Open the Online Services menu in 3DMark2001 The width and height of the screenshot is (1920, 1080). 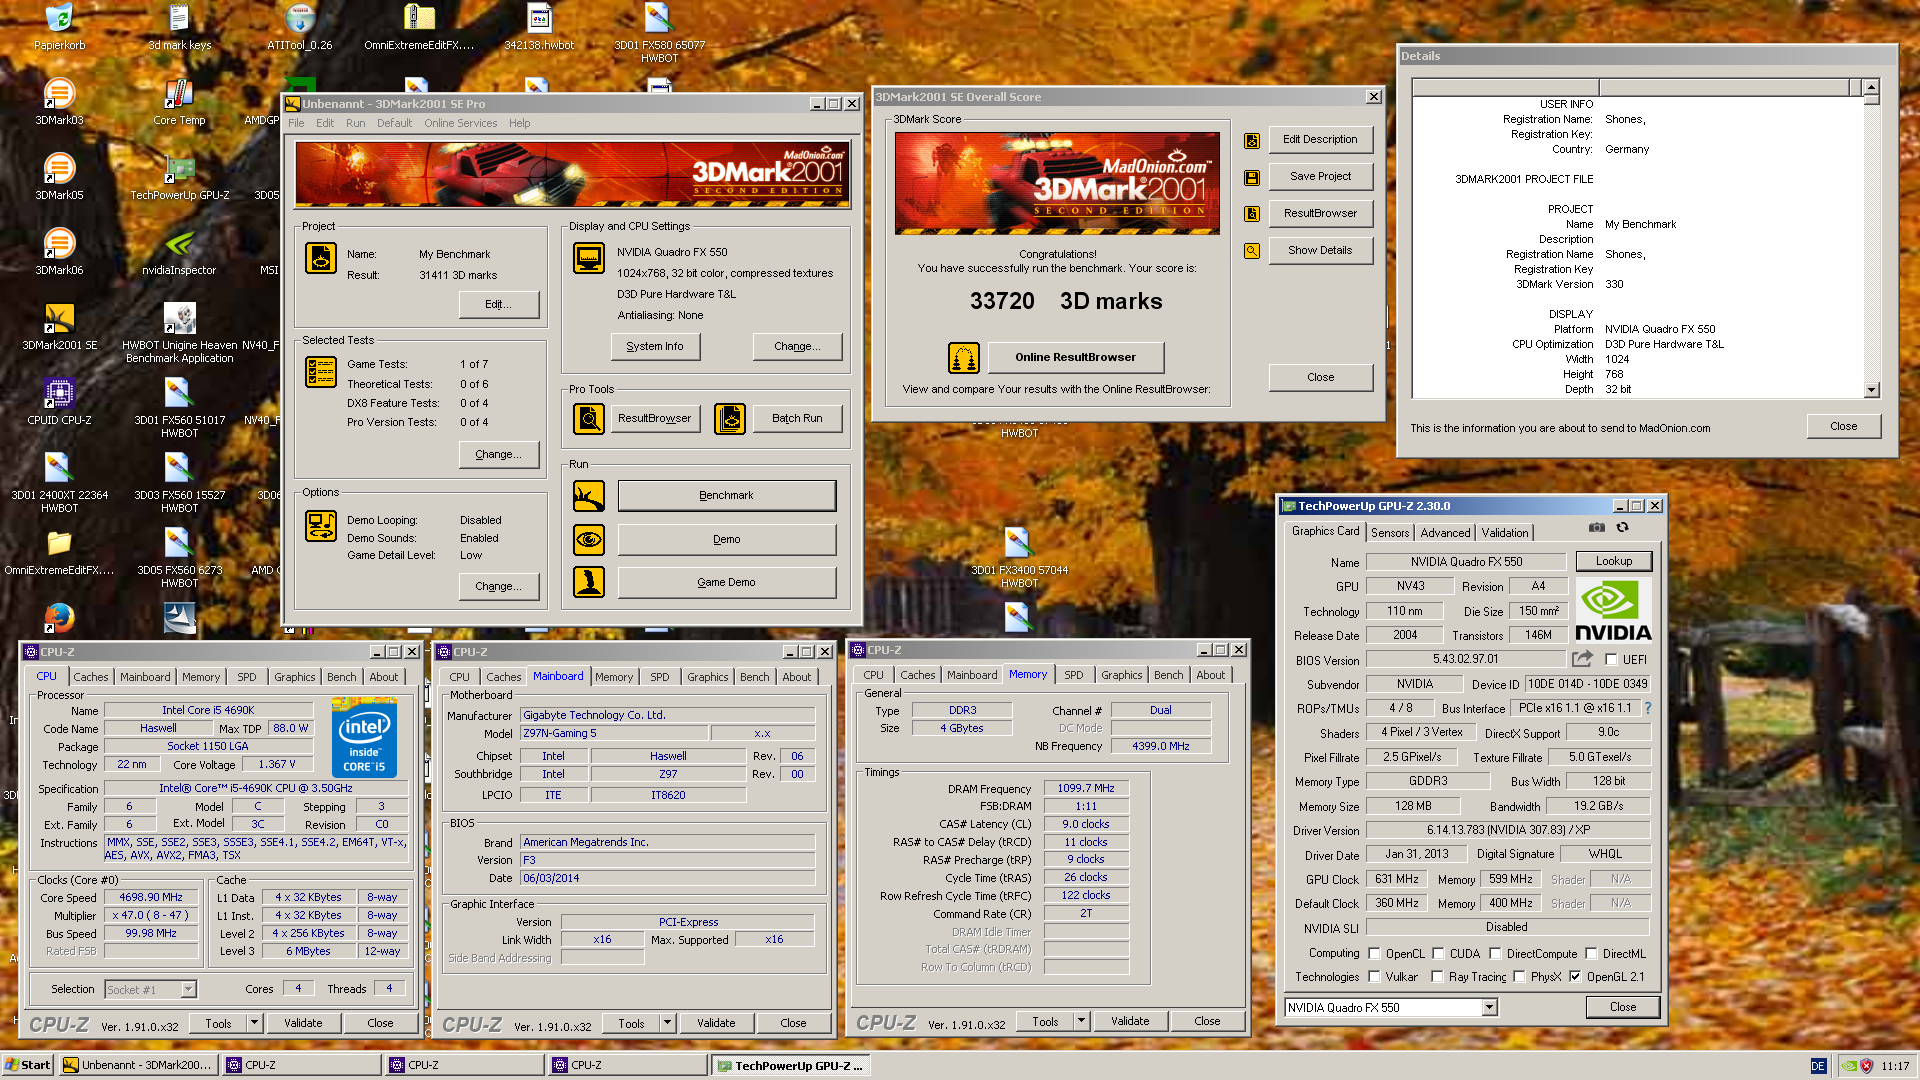(460, 124)
